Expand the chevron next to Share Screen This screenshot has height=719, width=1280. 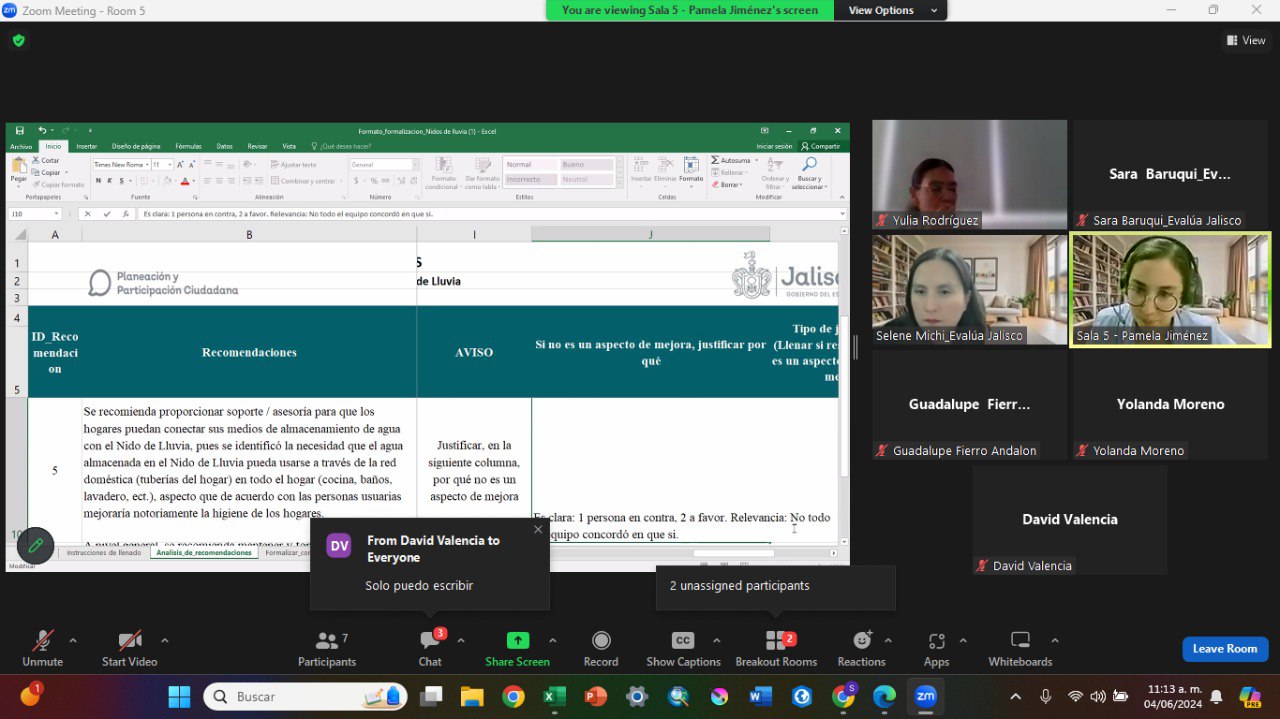pos(553,640)
